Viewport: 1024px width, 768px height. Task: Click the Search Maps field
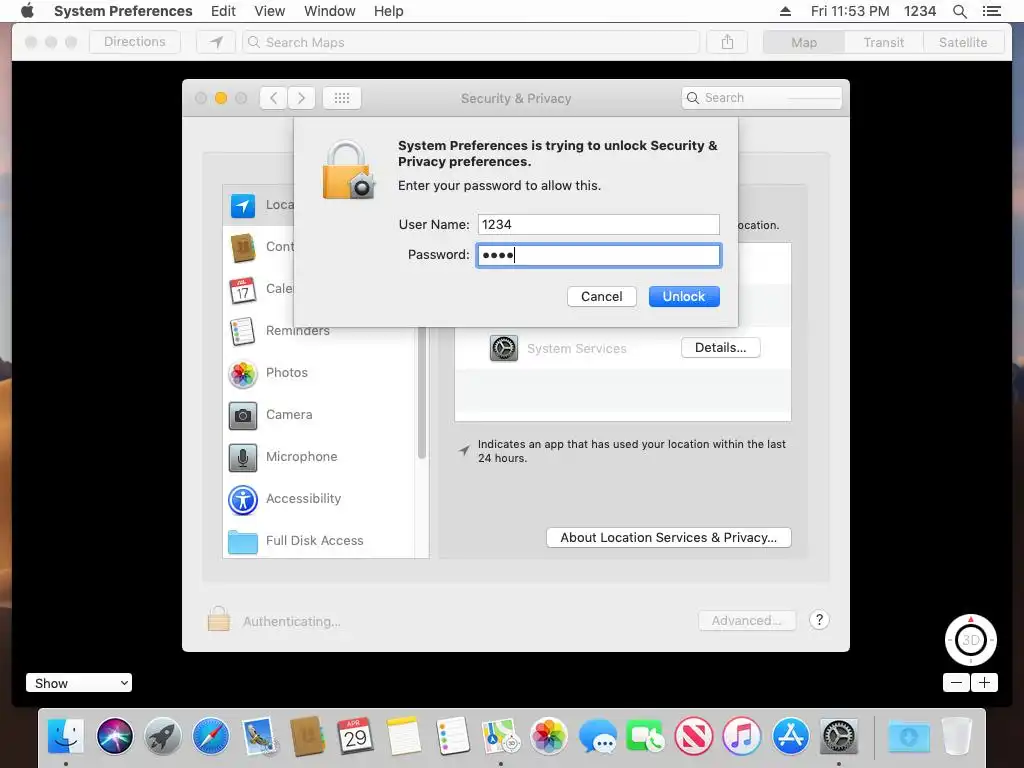click(471, 42)
